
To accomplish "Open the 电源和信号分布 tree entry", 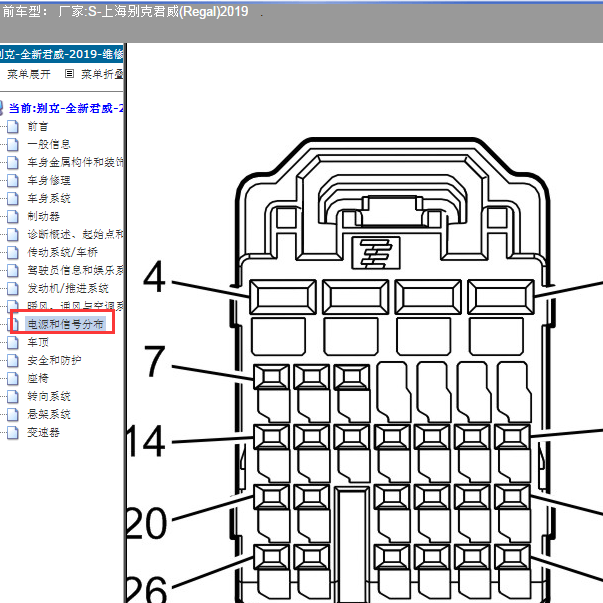I will [65, 324].
